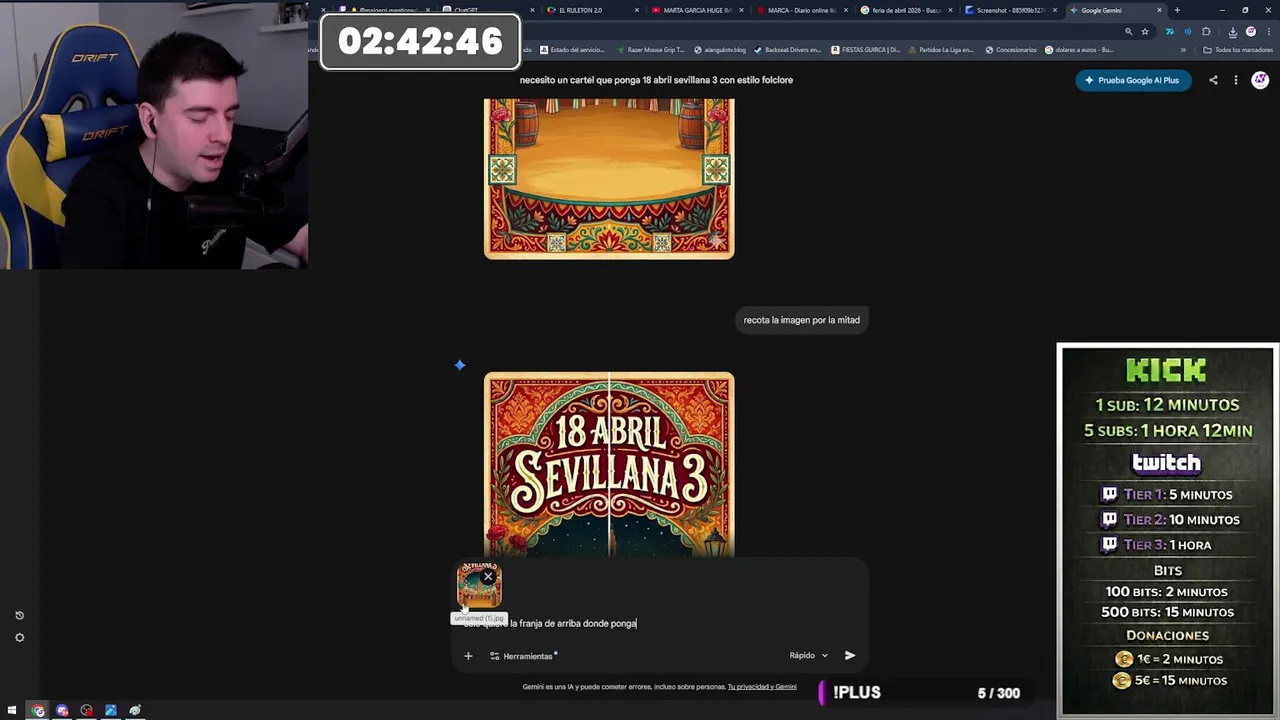Open the Photos app taskbar icon
Screen dimensions: 1280x720
pos(110,710)
